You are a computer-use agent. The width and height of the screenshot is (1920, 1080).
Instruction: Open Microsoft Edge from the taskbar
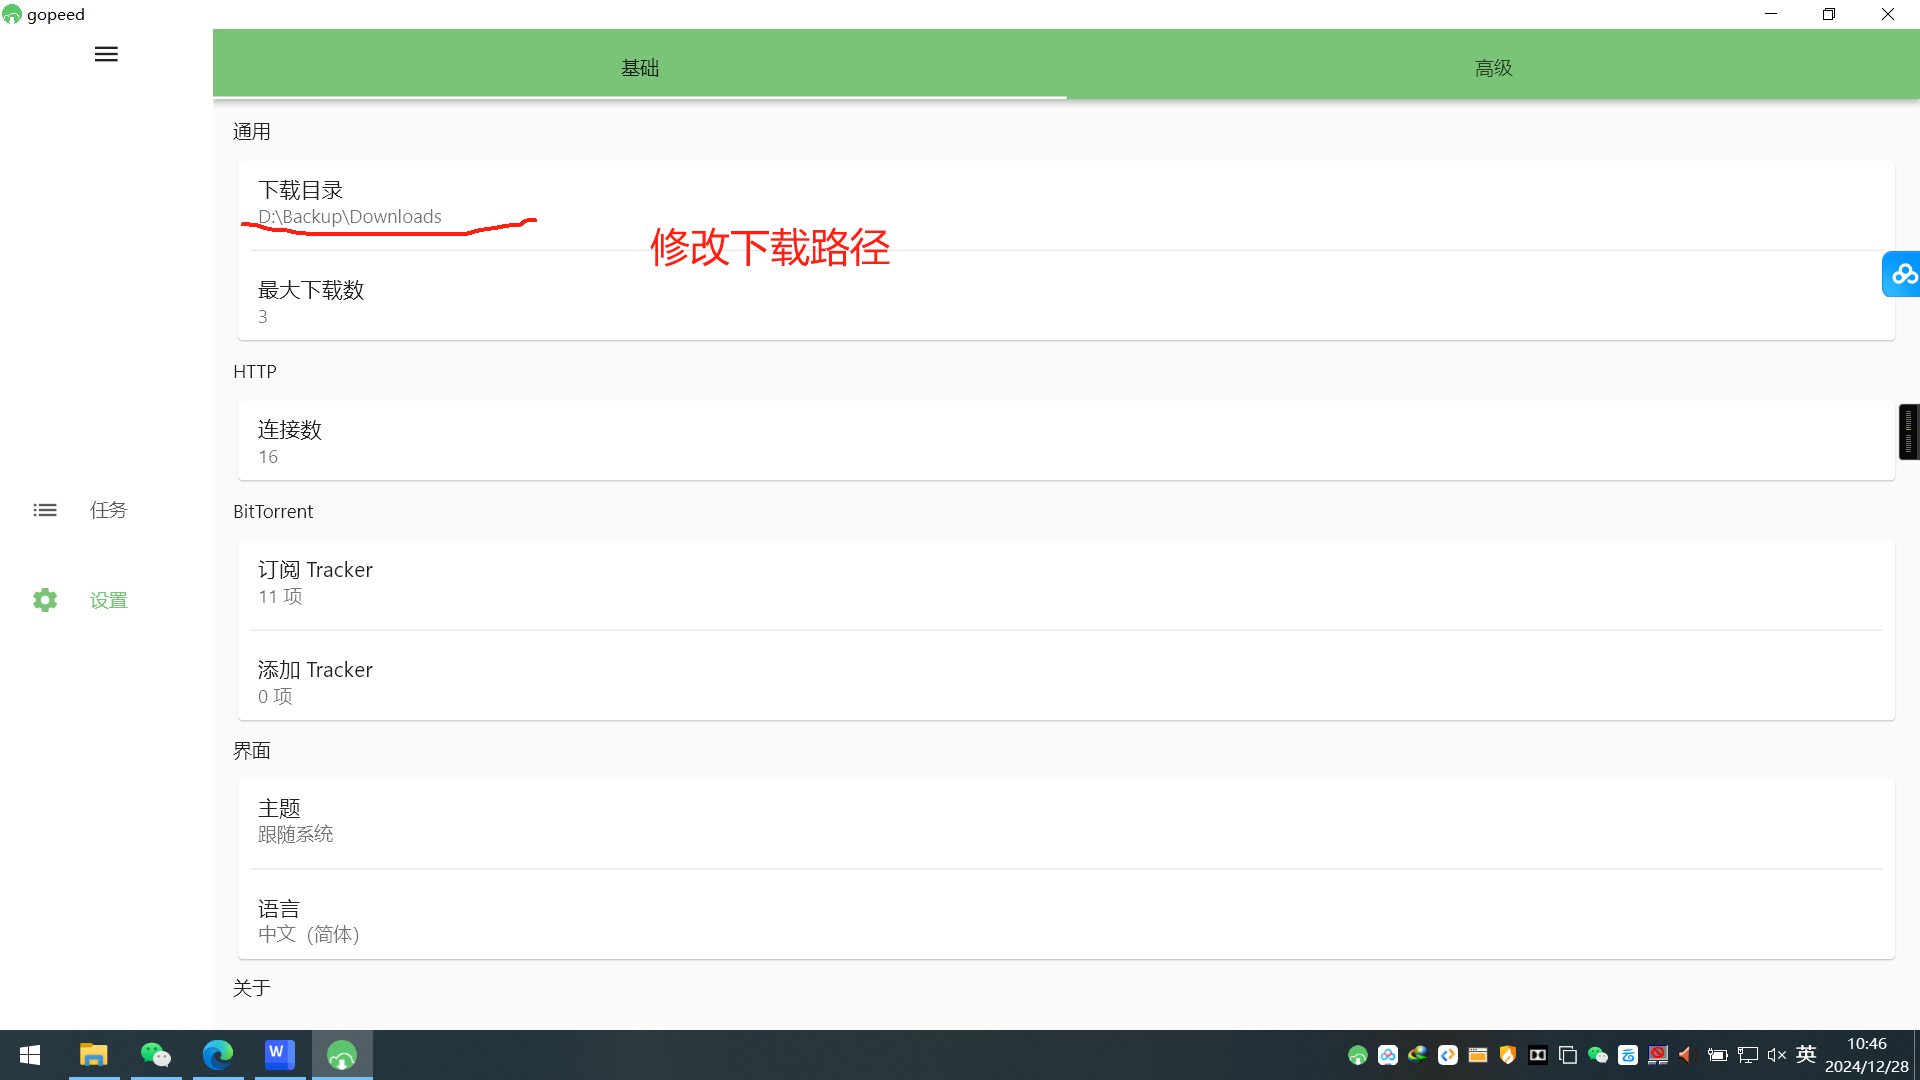point(217,1054)
